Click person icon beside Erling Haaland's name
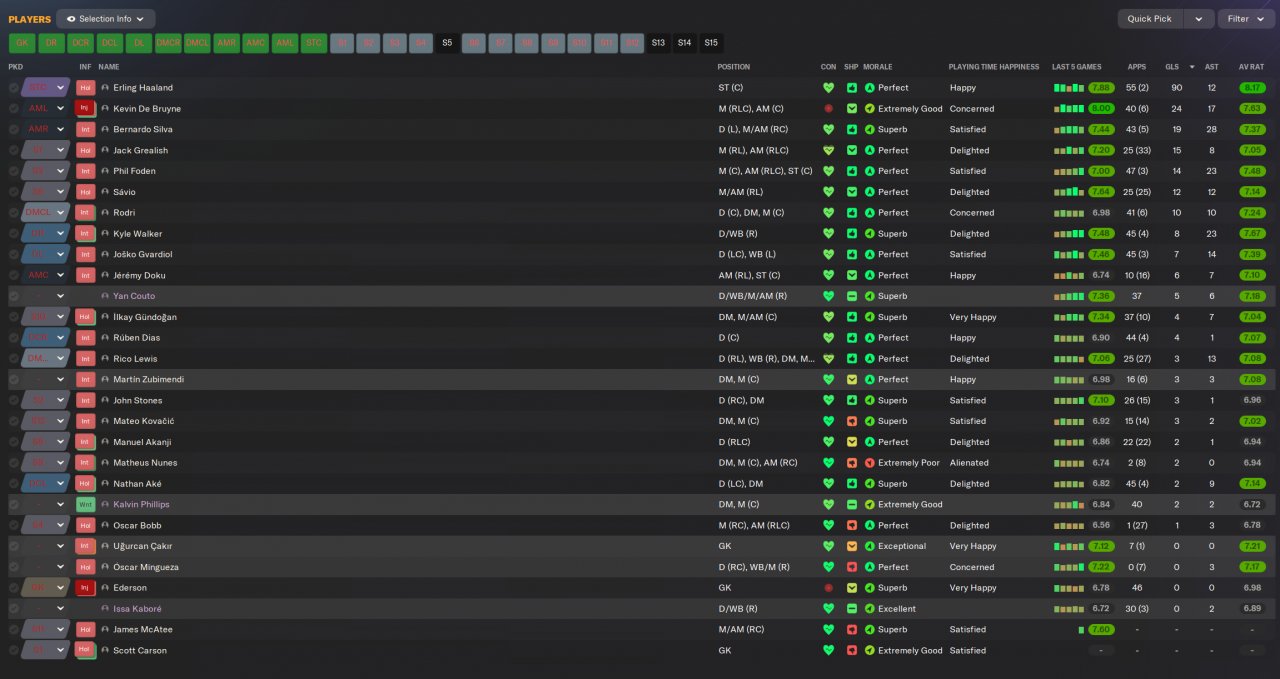This screenshot has height=679, width=1280. tap(105, 88)
